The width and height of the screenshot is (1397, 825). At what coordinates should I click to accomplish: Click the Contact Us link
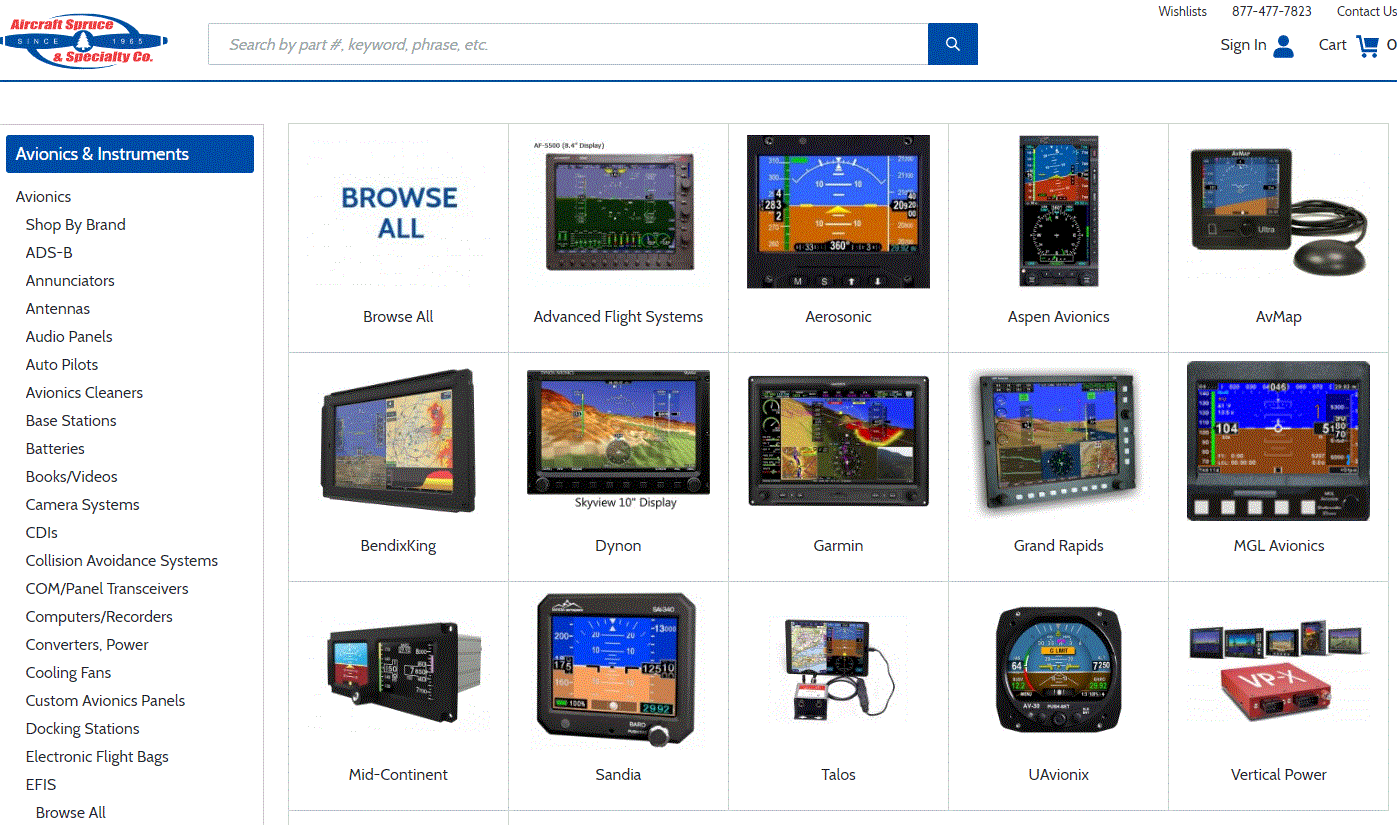1366,12
